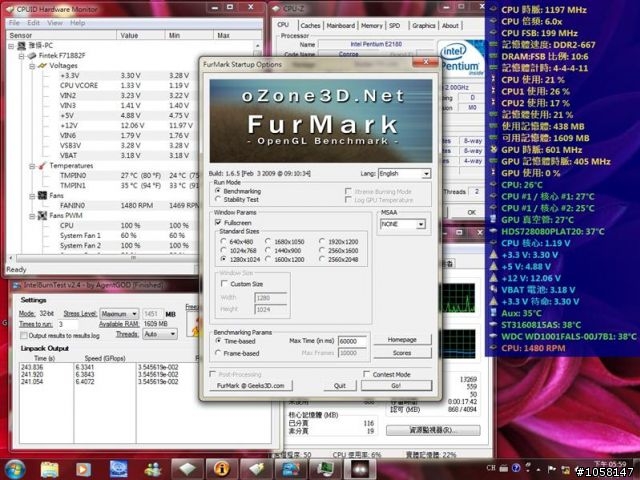Screen dimensions: 640x480
Task: Collapse the Fans tree node
Action: pos(32,196)
